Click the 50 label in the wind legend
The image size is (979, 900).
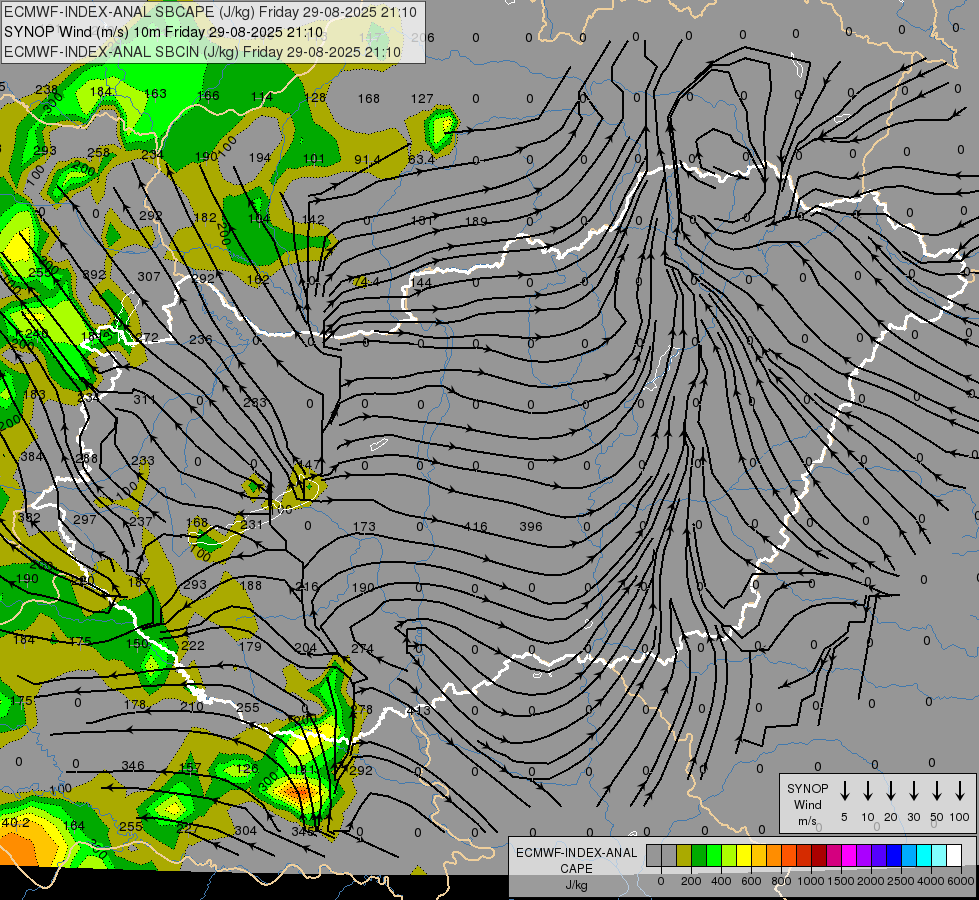pos(937,817)
